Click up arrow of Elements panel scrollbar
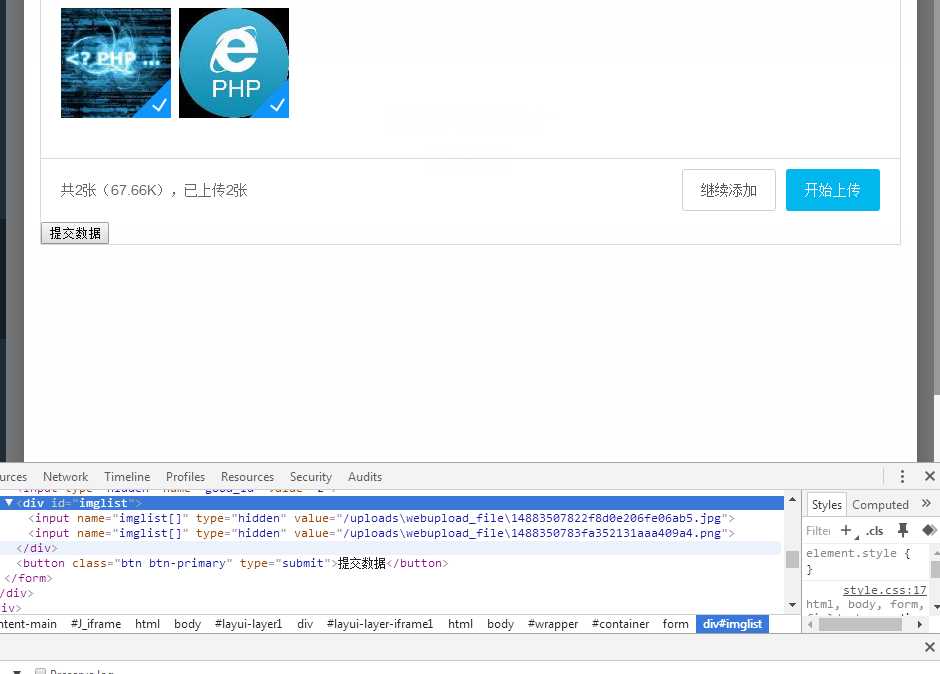Viewport: 940px width, 674px height. [x=792, y=500]
